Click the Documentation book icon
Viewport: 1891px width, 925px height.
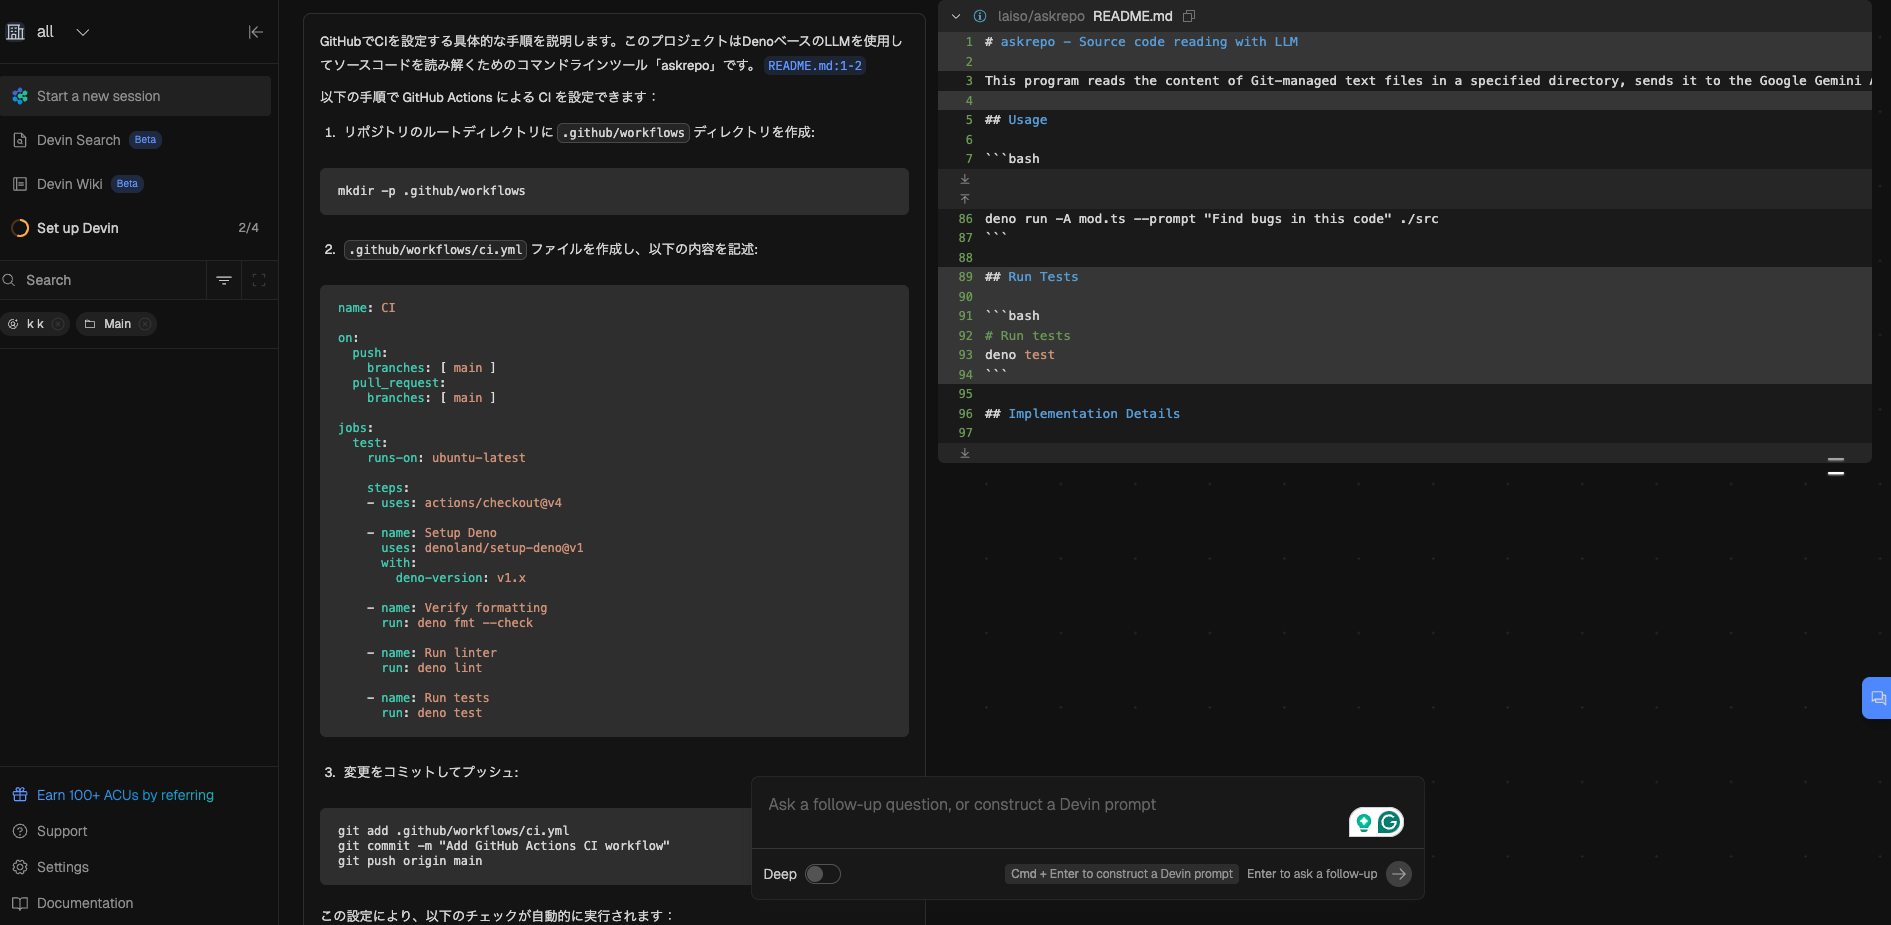click(x=20, y=903)
